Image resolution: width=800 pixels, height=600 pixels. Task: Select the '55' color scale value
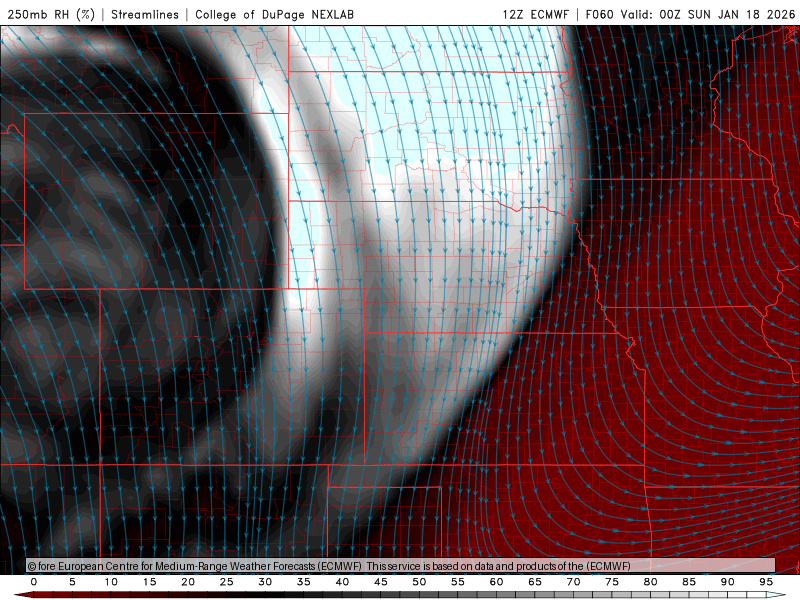click(458, 582)
